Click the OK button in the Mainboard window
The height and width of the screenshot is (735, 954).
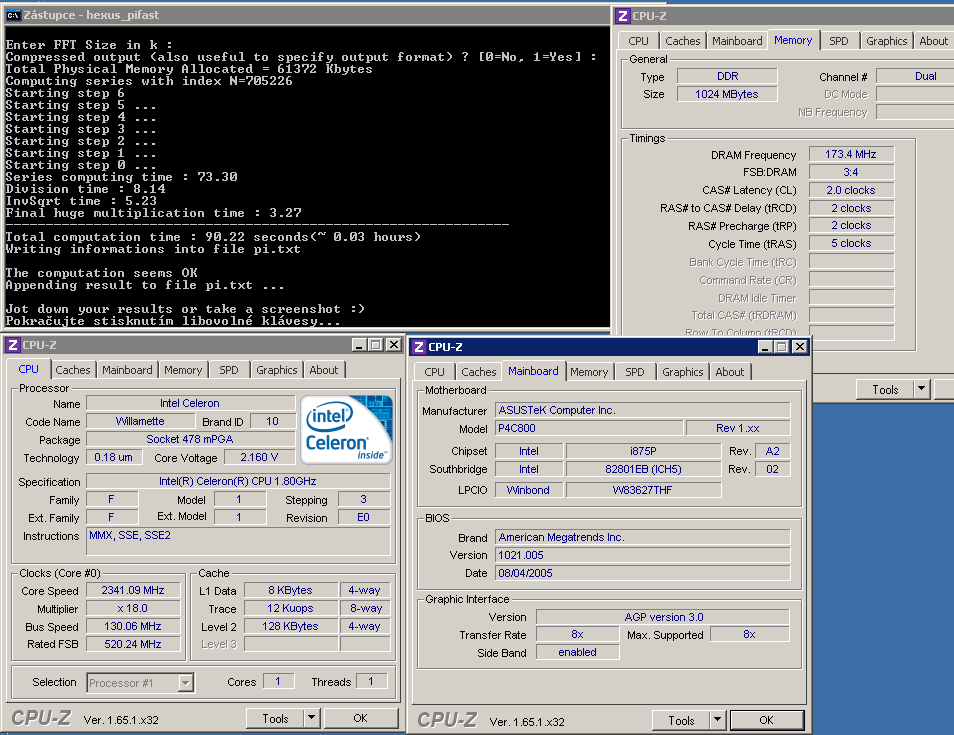coord(766,720)
